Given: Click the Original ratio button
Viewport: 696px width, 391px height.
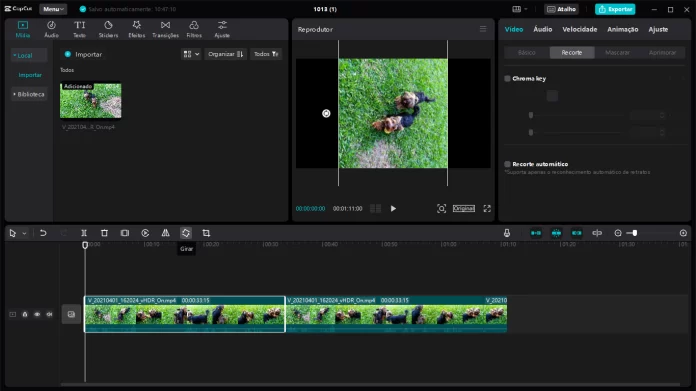Looking at the screenshot, I should point(464,209).
